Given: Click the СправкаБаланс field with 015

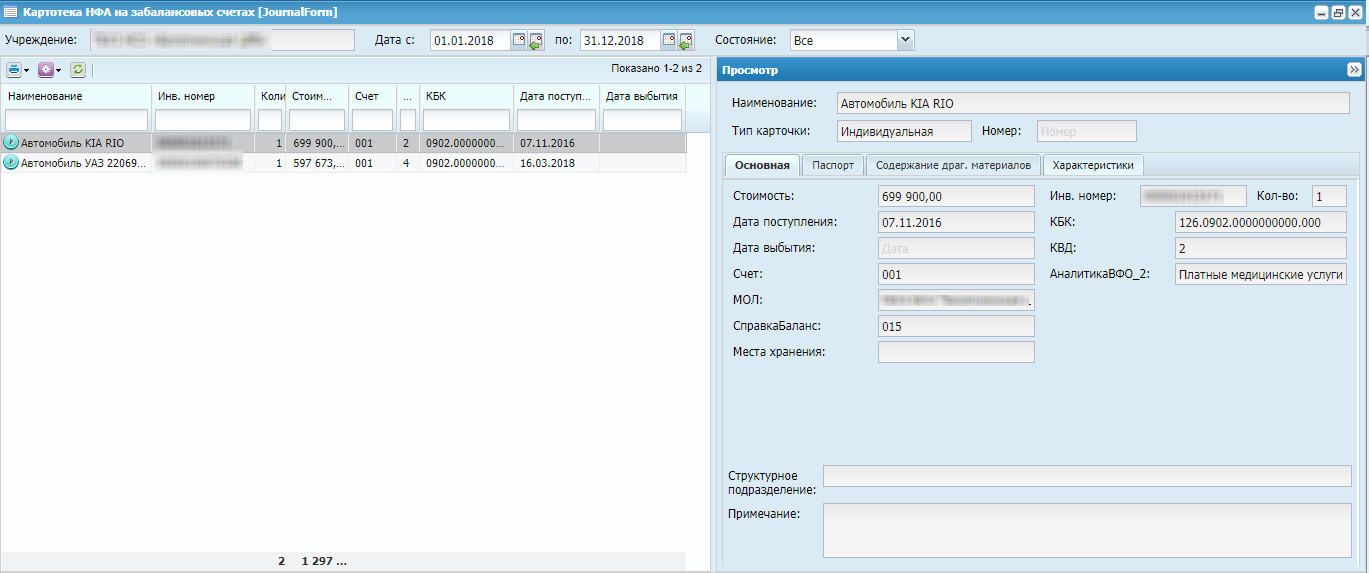Looking at the screenshot, I should (956, 326).
